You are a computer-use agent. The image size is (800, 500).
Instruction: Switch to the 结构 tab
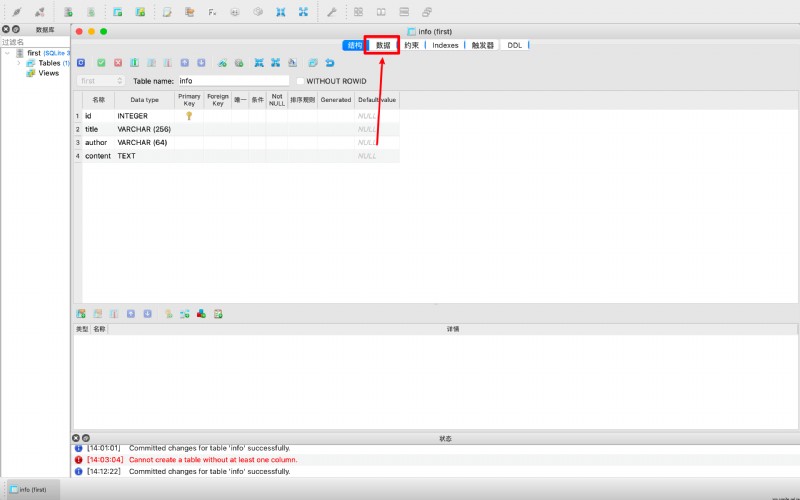click(x=355, y=45)
